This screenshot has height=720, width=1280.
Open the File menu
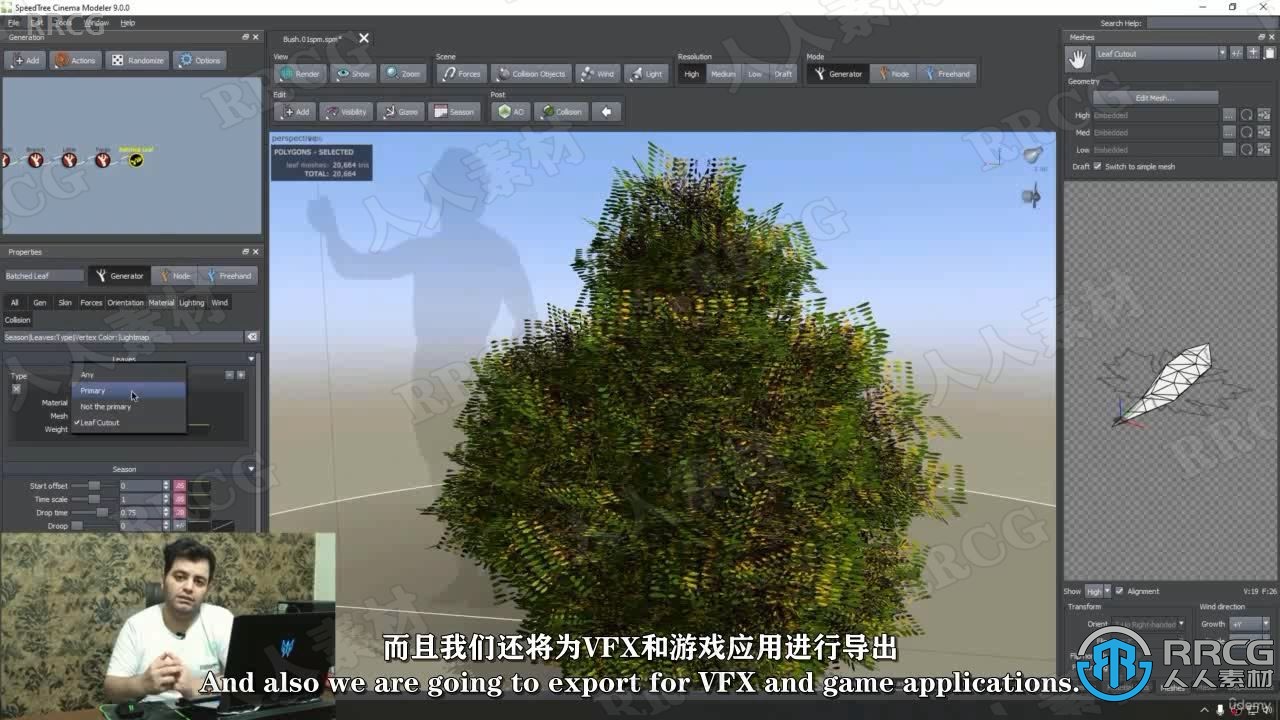point(13,22)
